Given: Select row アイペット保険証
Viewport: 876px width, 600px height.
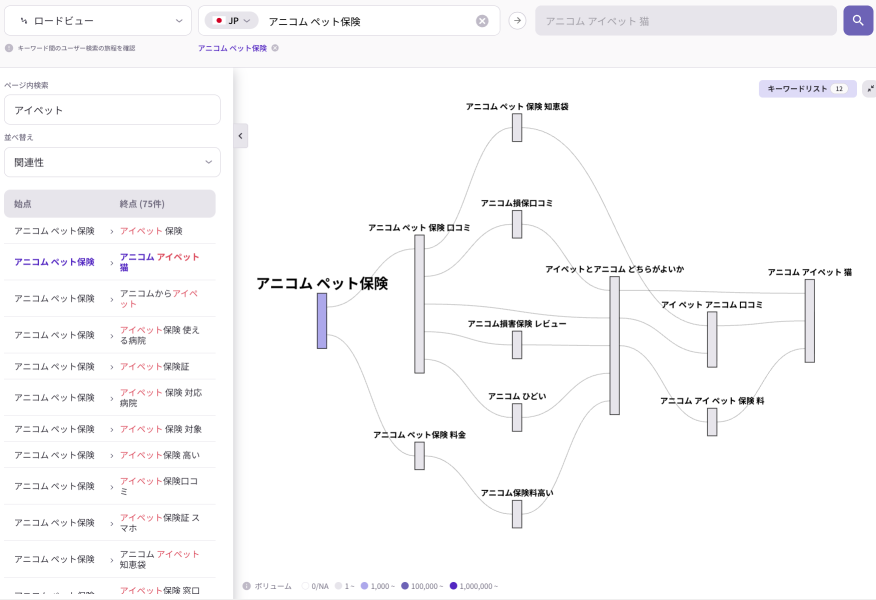Looking at the screenshot, I should point(110,366).
